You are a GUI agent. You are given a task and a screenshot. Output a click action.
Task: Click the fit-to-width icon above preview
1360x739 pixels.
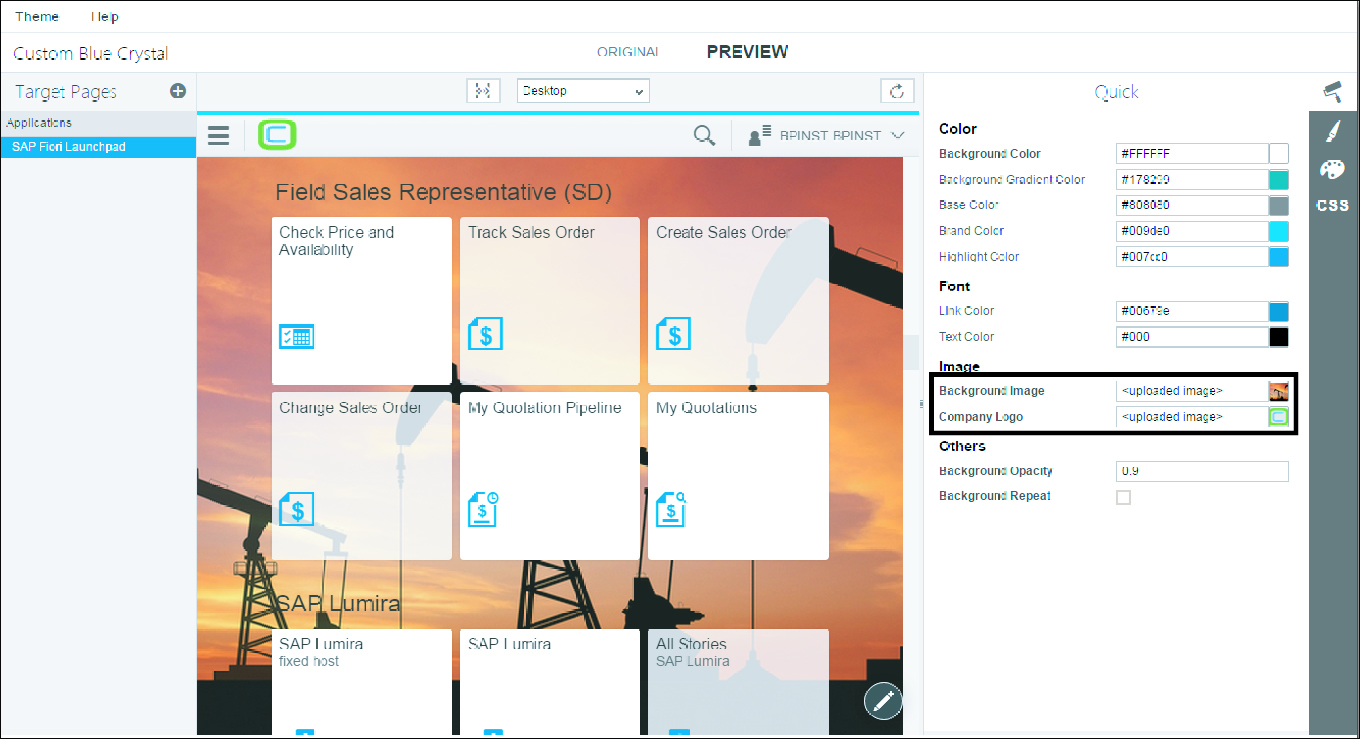(483, 91)
